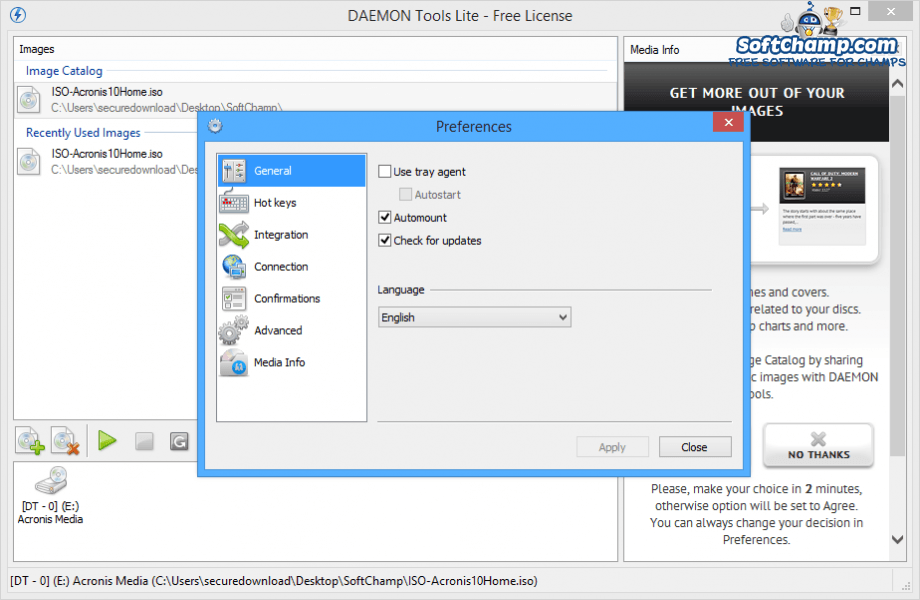Click the Recently Used Images heading

(x=83, y=133)
